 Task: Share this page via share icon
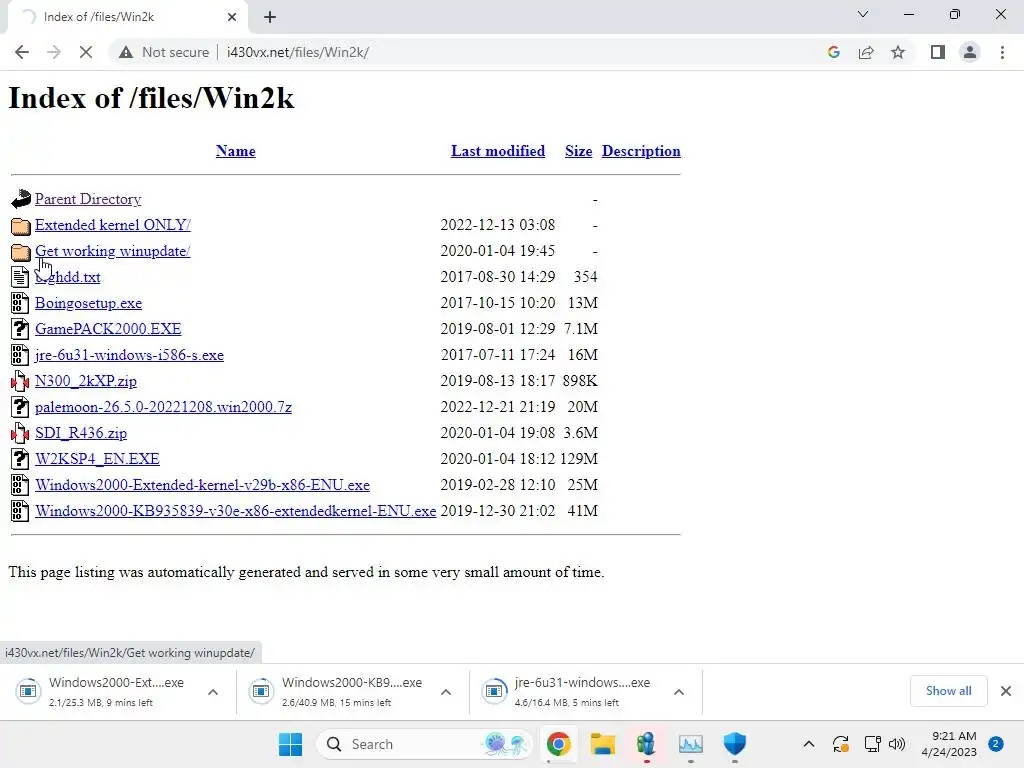click(x=866, y=52)
